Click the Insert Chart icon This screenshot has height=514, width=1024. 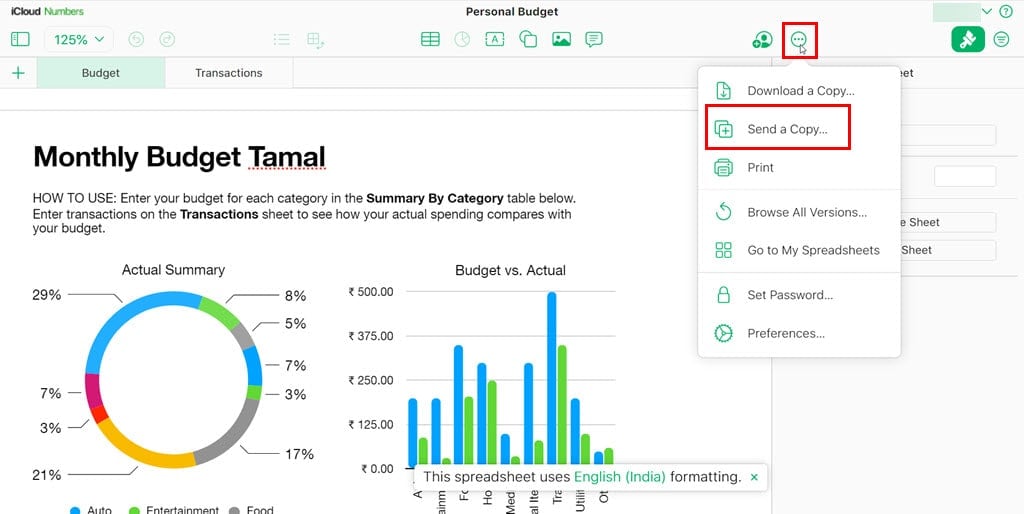tap(462, 40)
